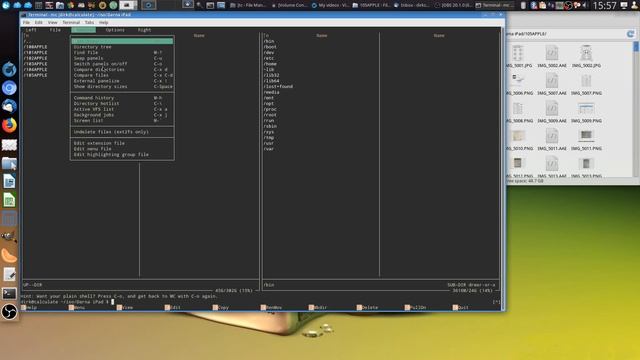Choose Compare files menu entry
The height and width of the screenshot is (360, 640).
click(x=122, y=76)
